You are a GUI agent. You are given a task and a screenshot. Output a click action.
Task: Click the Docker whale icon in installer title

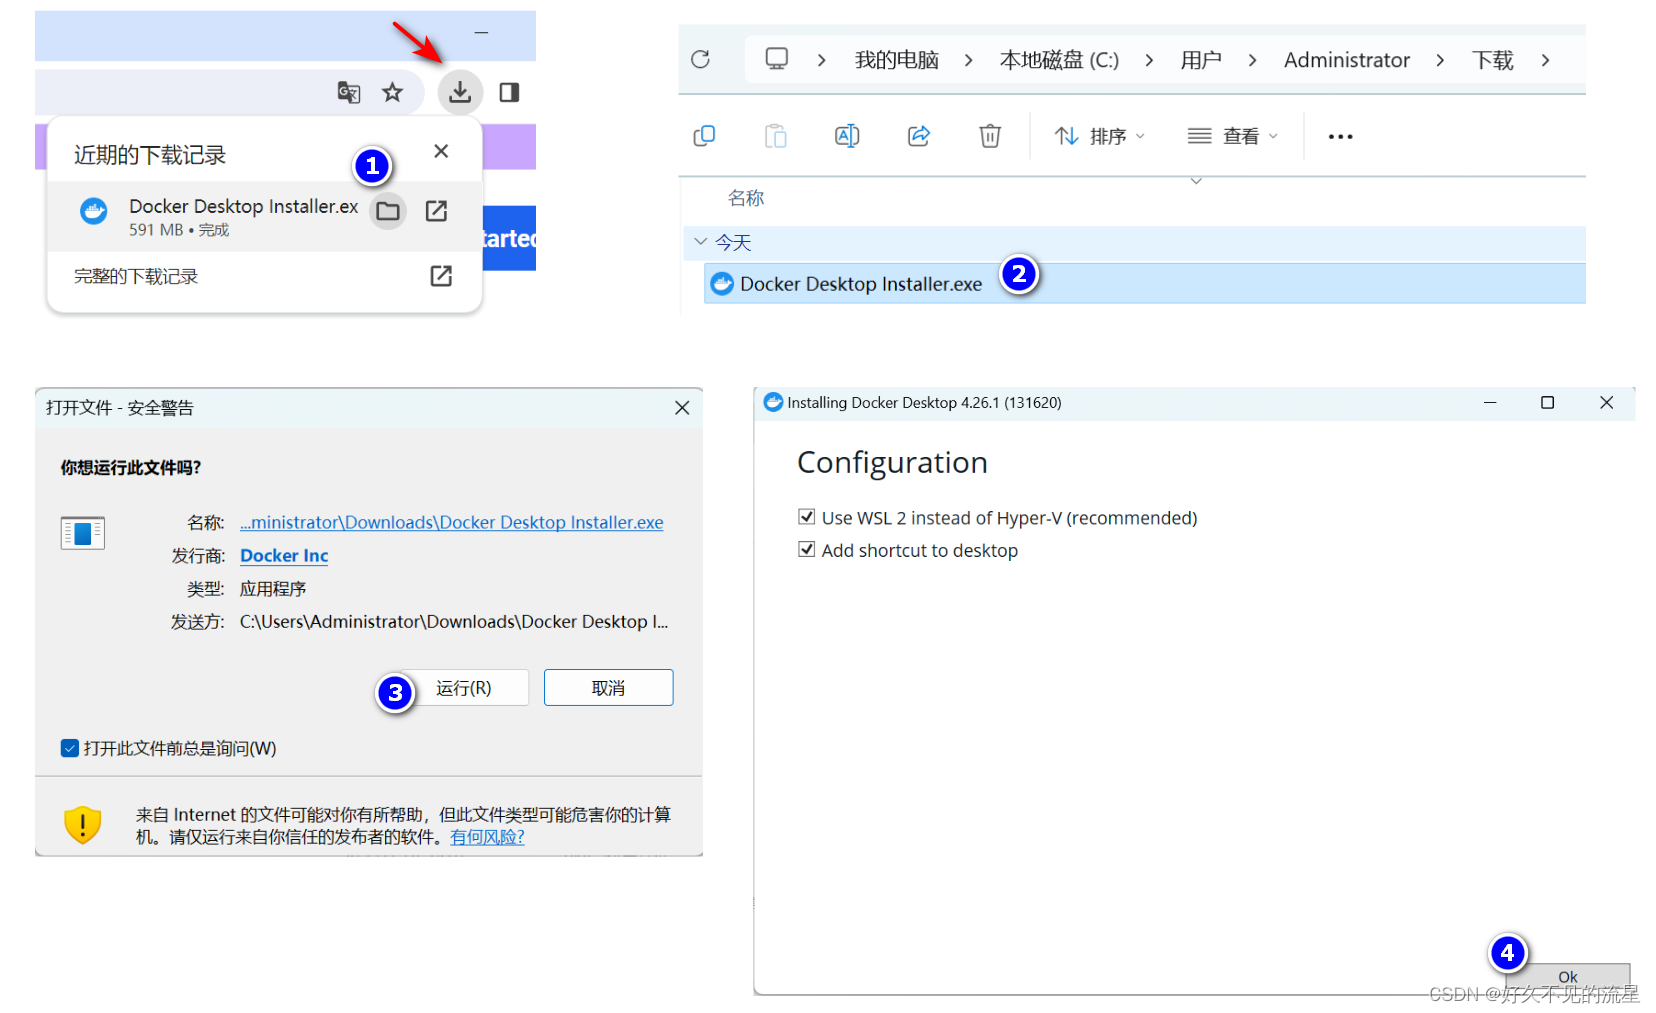click(x=773, y=402)
